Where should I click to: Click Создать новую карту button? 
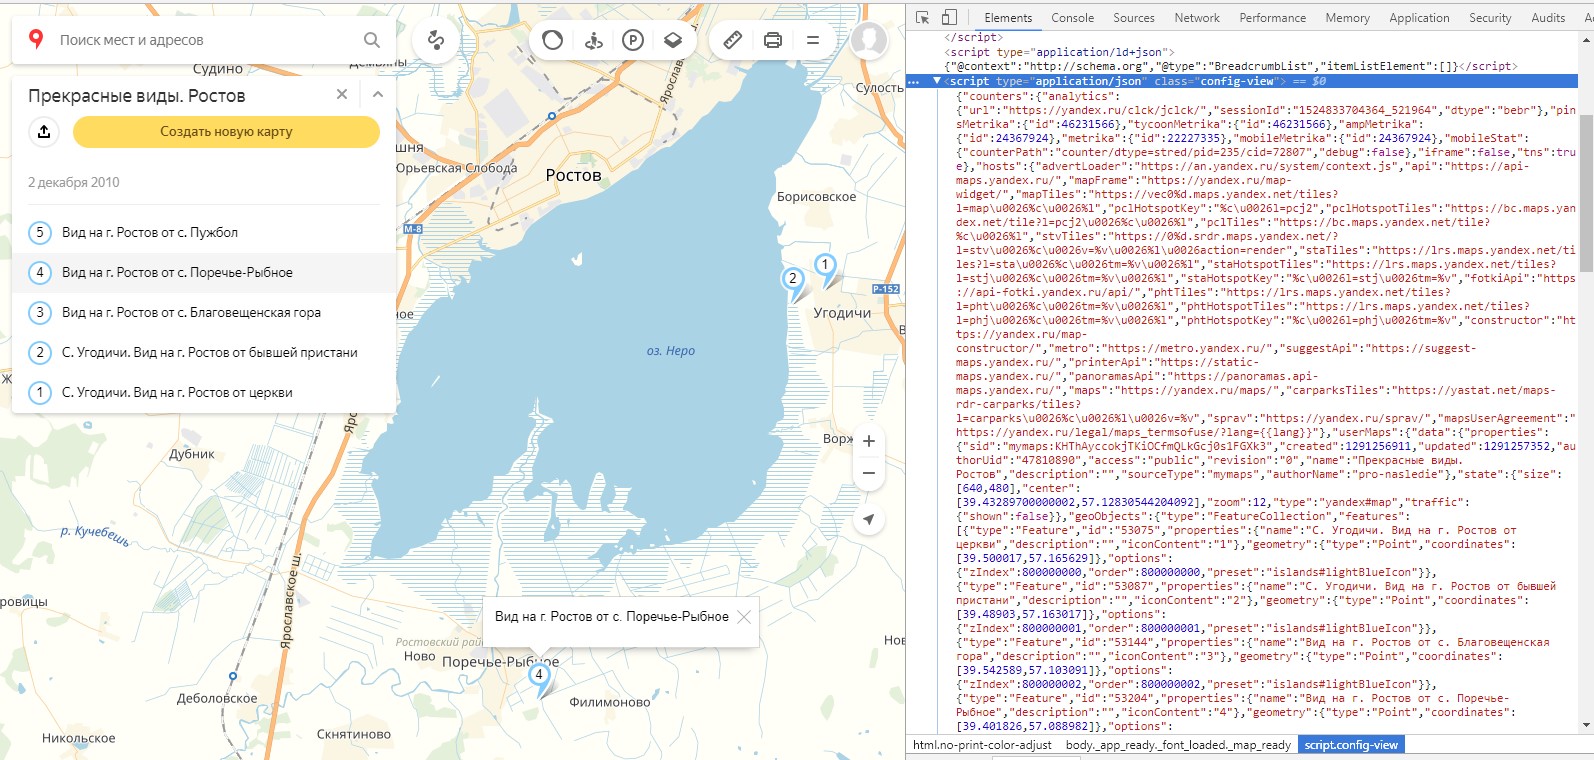pos(226,131)
